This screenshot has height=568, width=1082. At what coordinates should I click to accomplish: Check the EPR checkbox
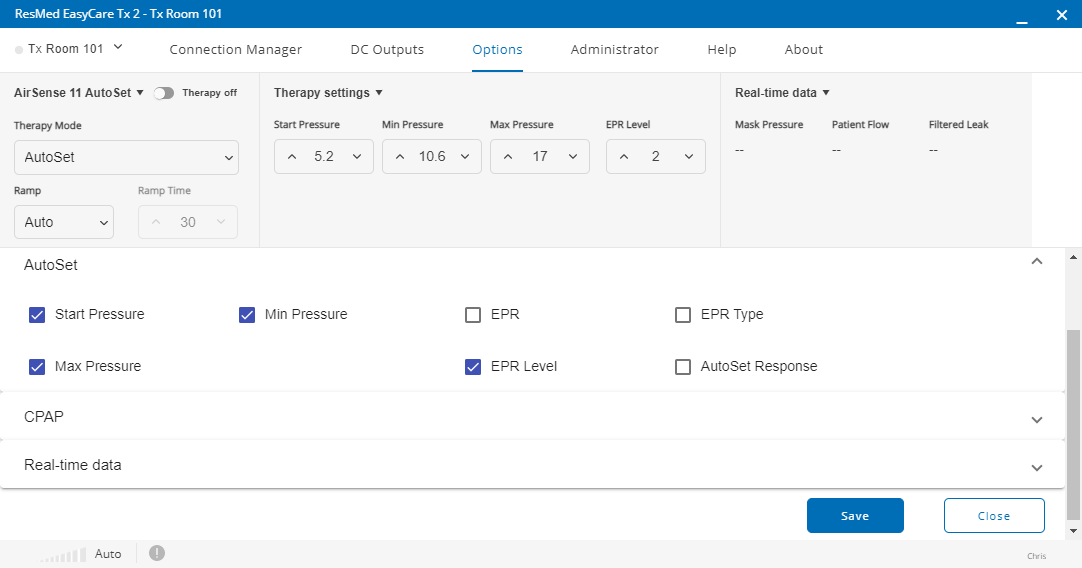[473, 315]
